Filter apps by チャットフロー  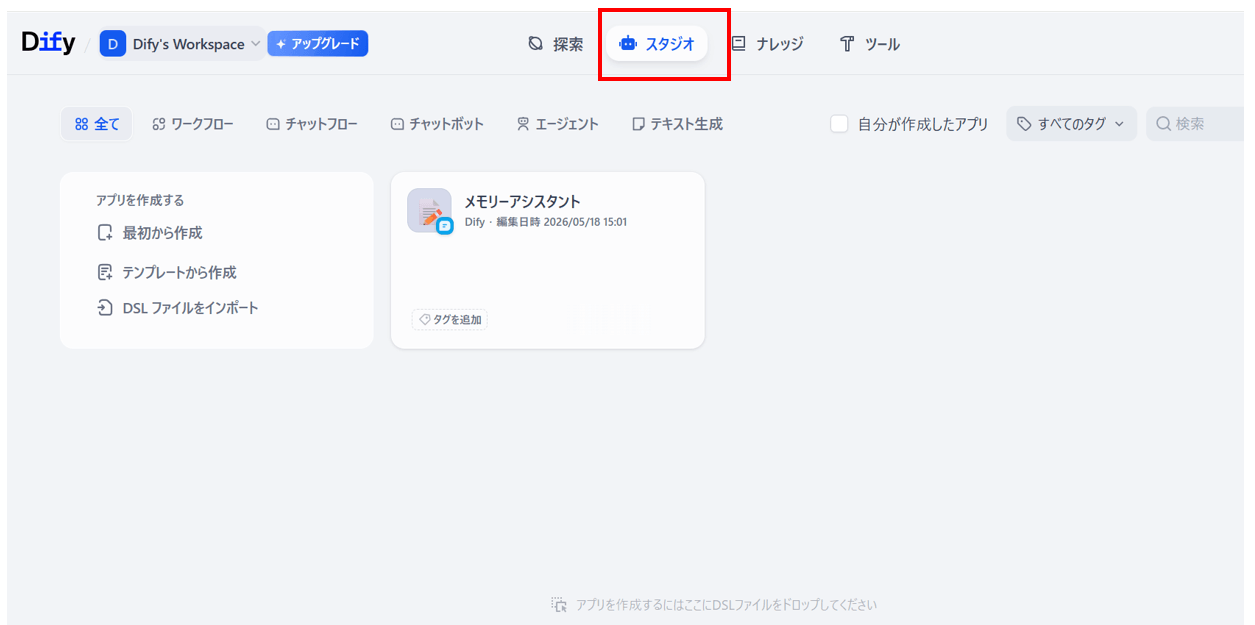point(312,124)
